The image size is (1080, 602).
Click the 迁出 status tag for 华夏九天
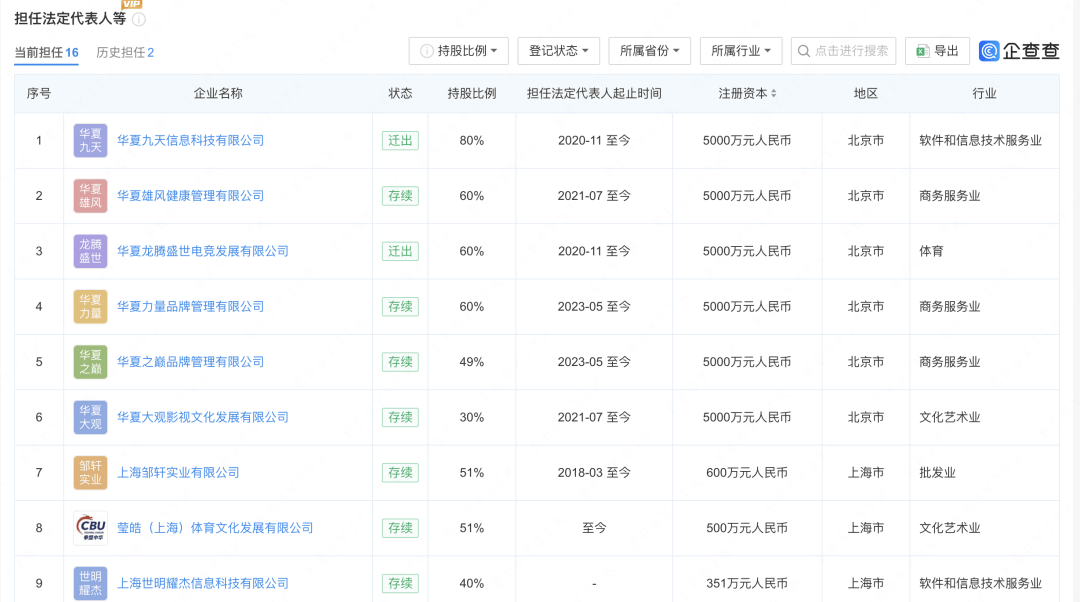400,141
